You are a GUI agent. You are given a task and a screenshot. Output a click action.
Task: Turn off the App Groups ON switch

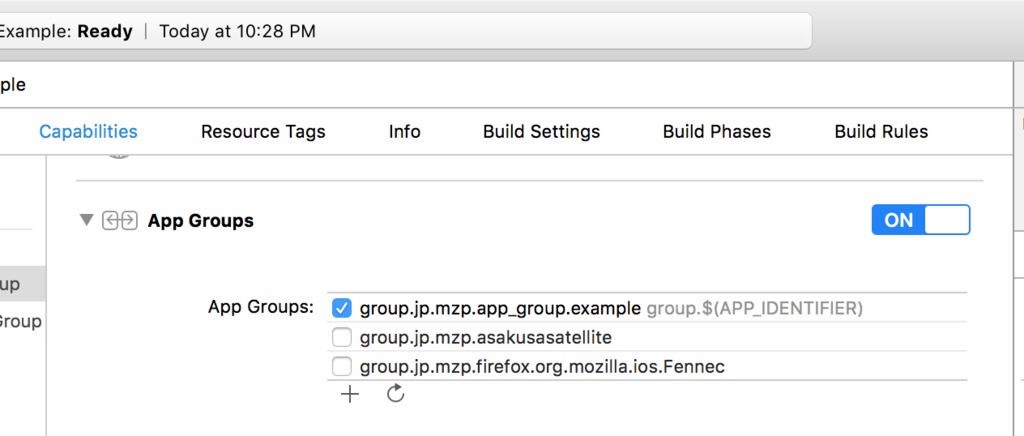click(920, 220)
